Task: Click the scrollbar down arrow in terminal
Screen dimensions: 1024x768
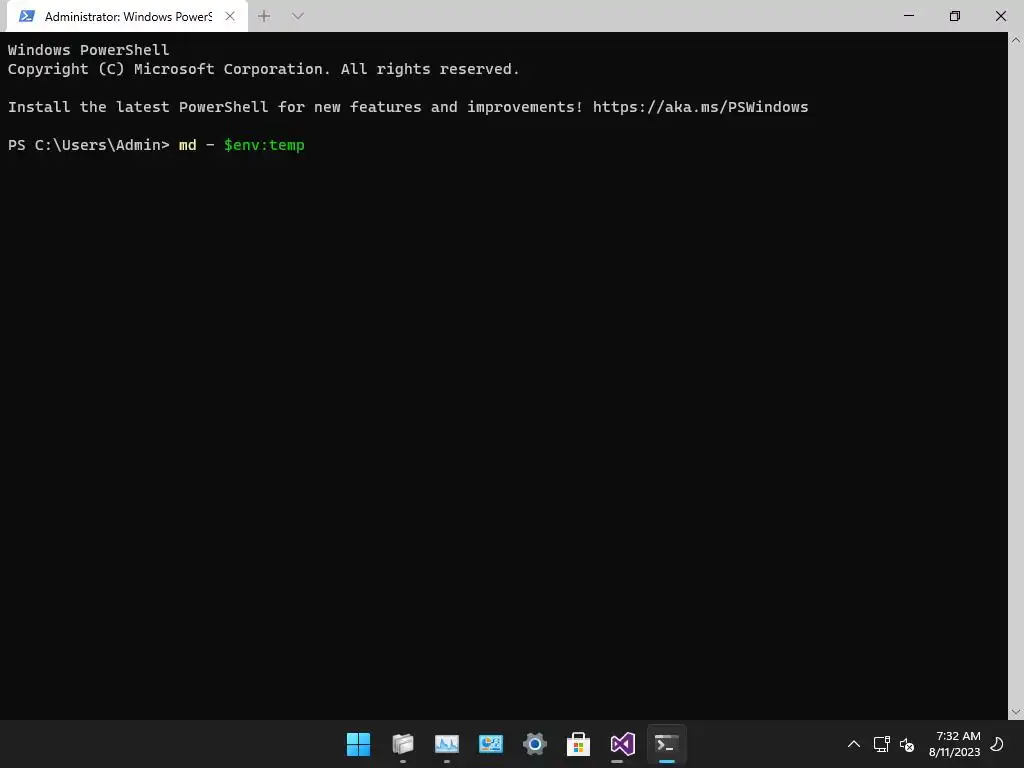Action: 1016,712
